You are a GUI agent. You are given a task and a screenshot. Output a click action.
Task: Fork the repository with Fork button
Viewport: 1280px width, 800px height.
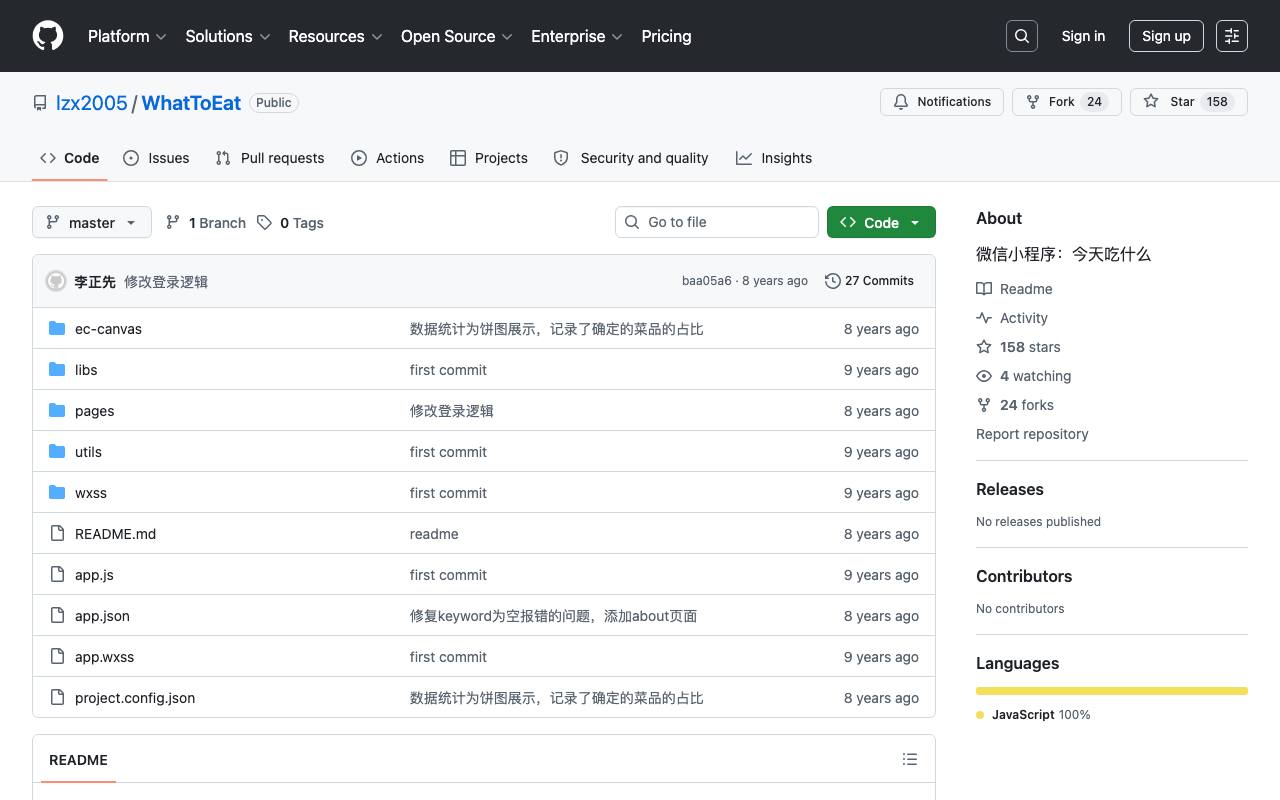(x=1067, y=102)
